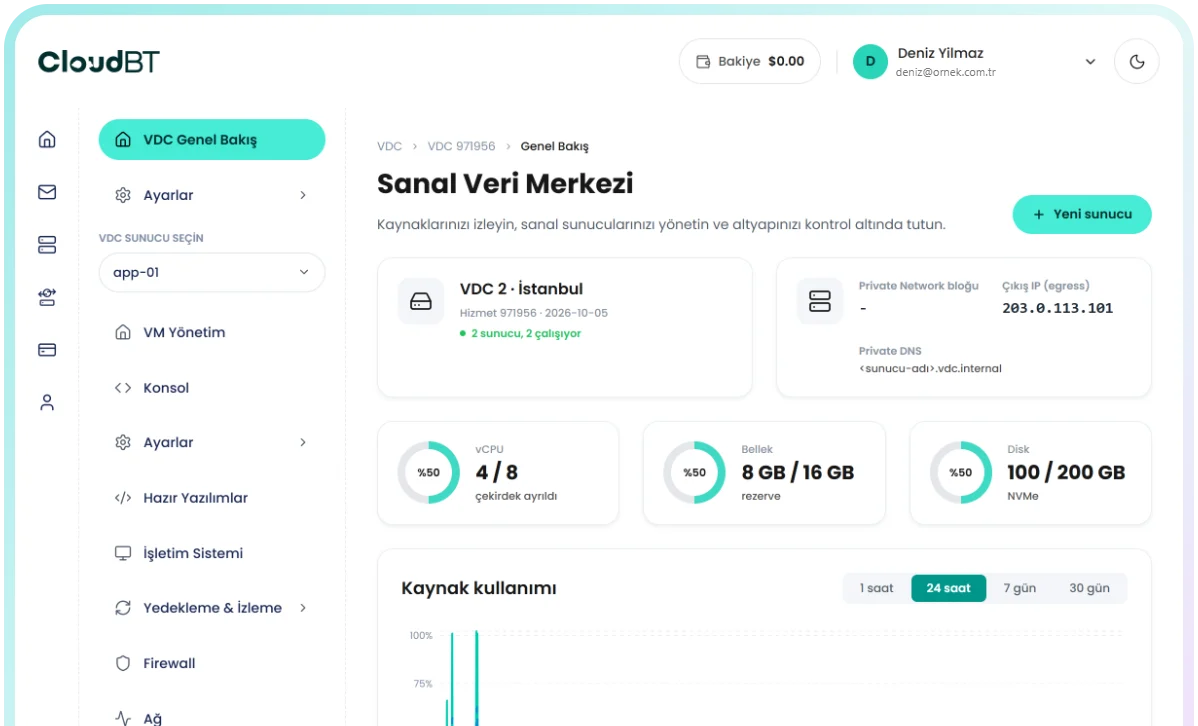The width and height of the screenshot is (1198, 726).
Task: Open the app-01 server selector
Action: pyautogui.click(x=212, y=273)
